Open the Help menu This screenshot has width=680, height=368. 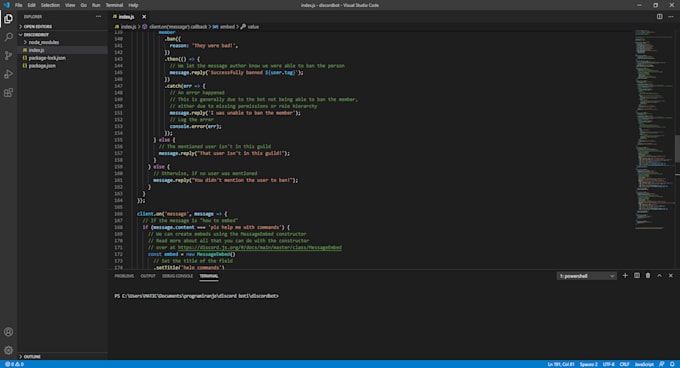point(133,5)
